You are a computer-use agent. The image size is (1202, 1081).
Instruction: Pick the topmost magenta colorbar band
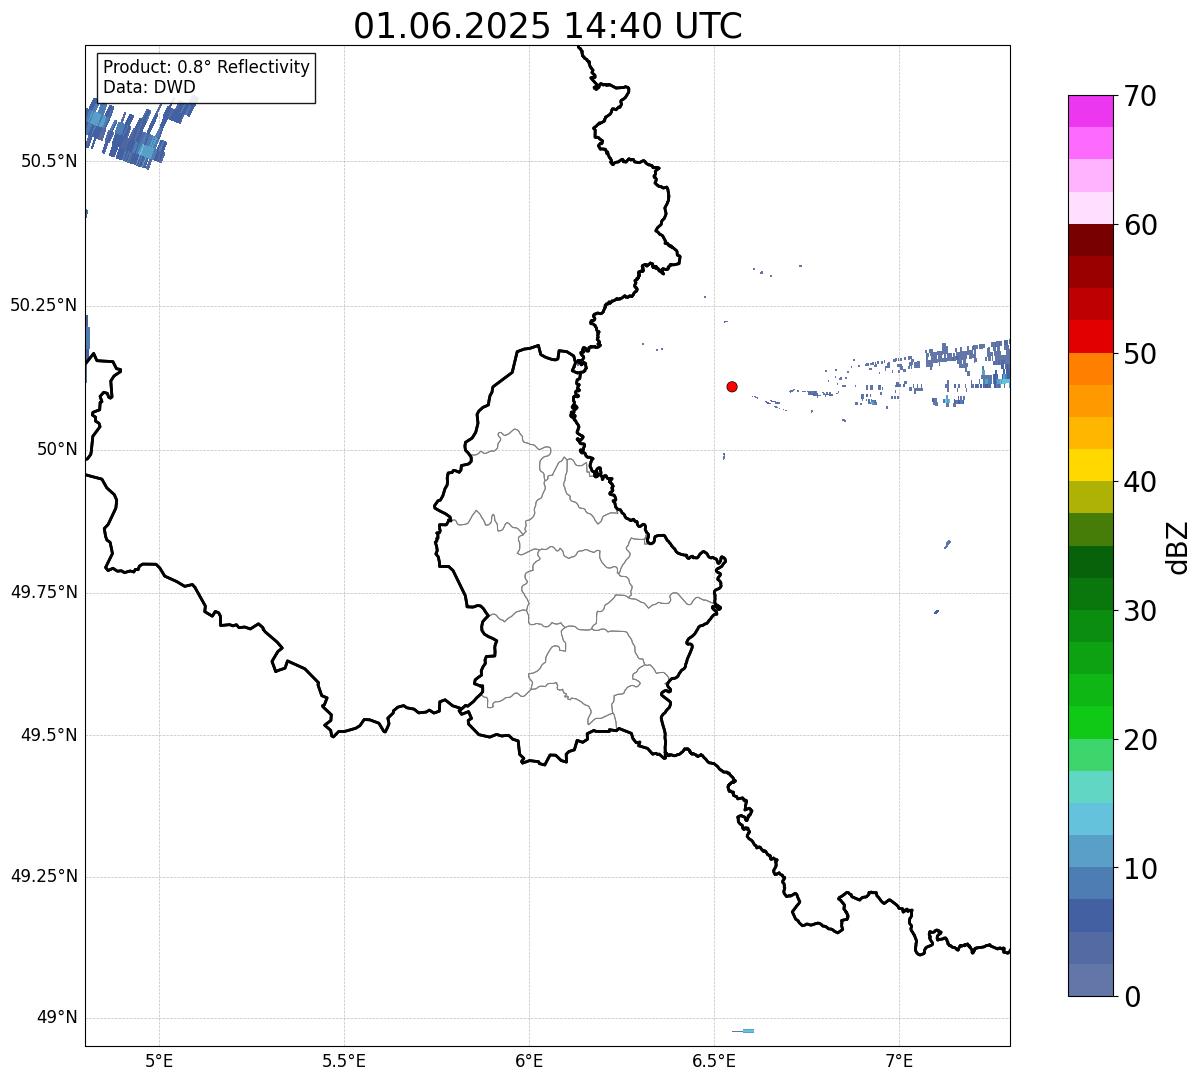[1091, 111]
